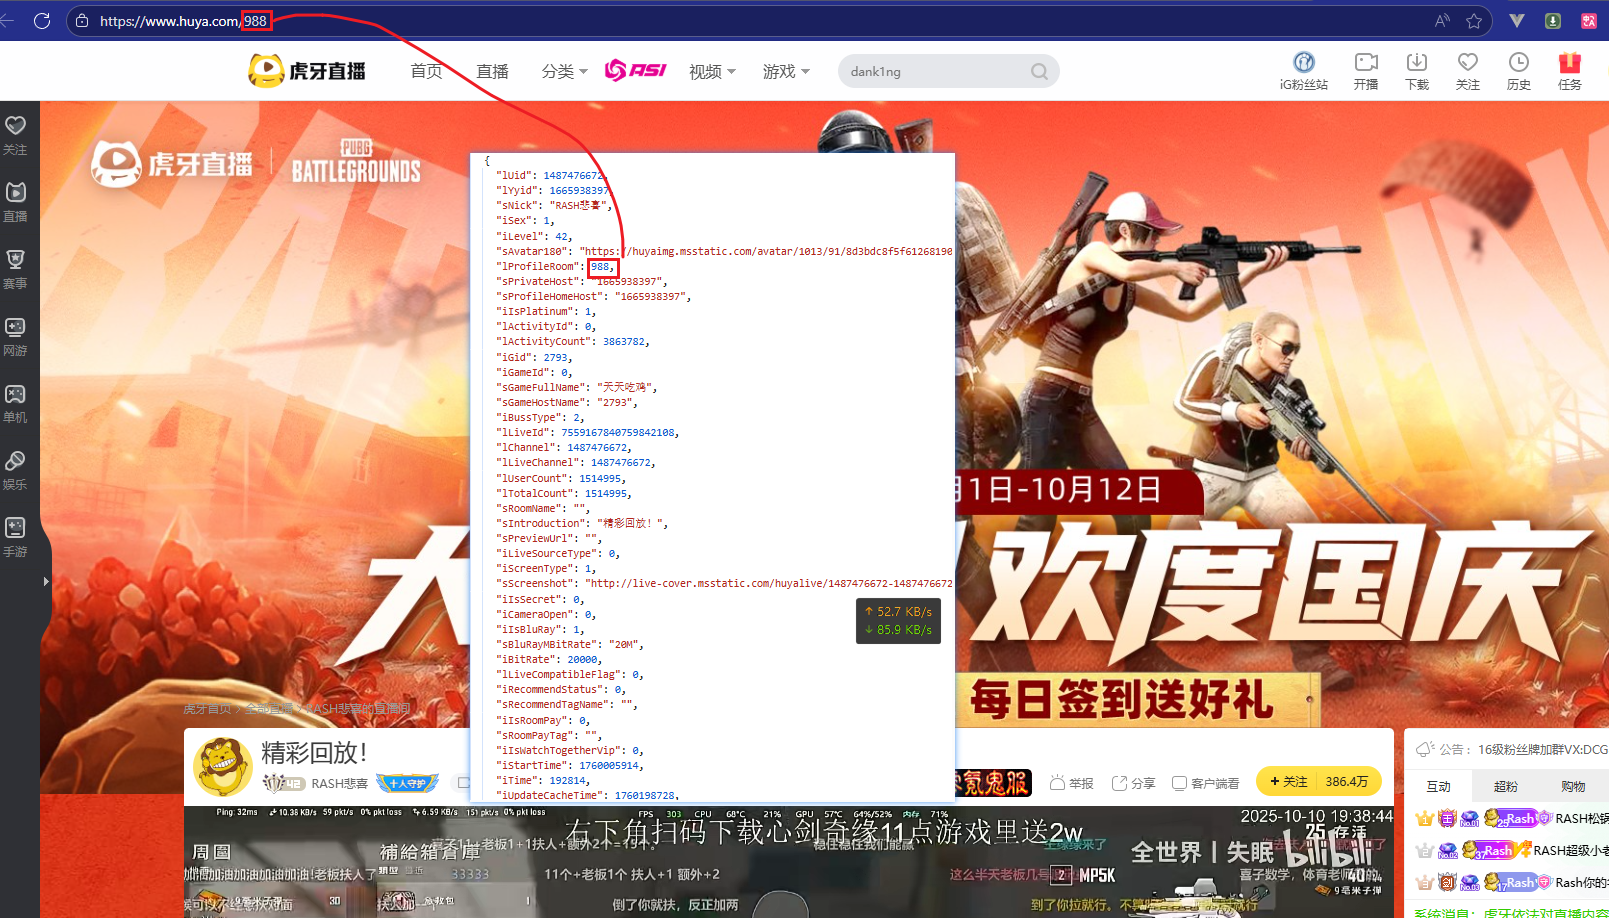Screen dimensions: 1609x918
Task: Expand the 视频 video dropdown
Action: [x=712, y=71]
